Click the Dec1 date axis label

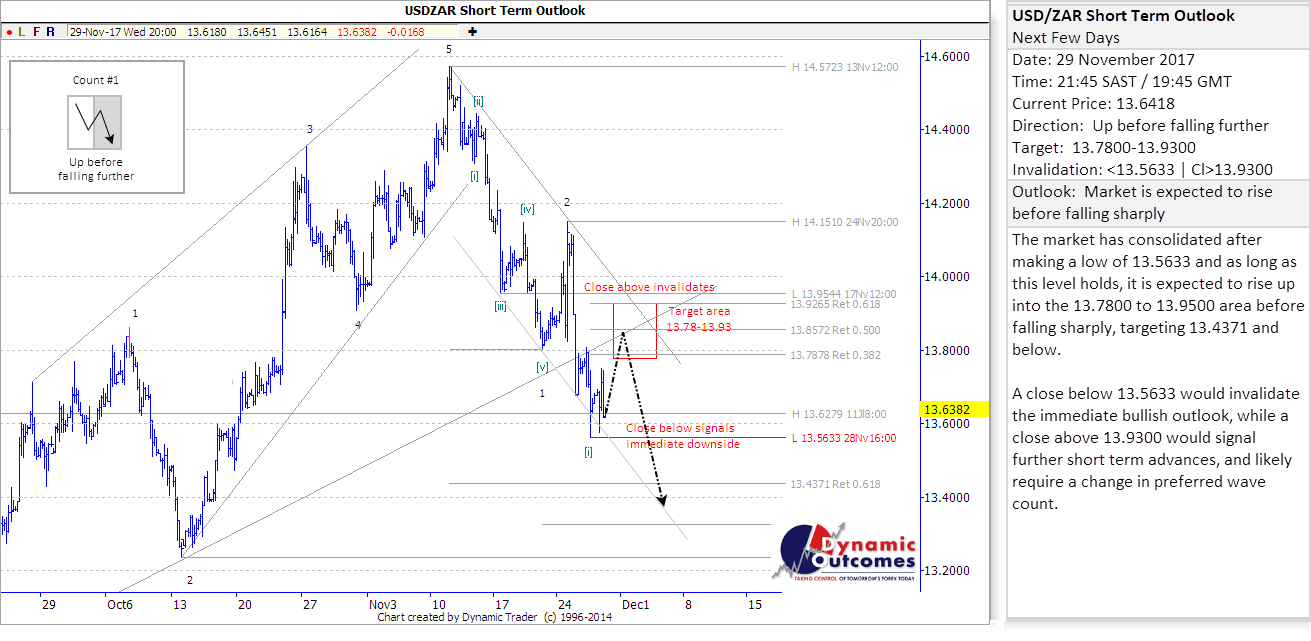pyautogui.click(x=635, y=604)
